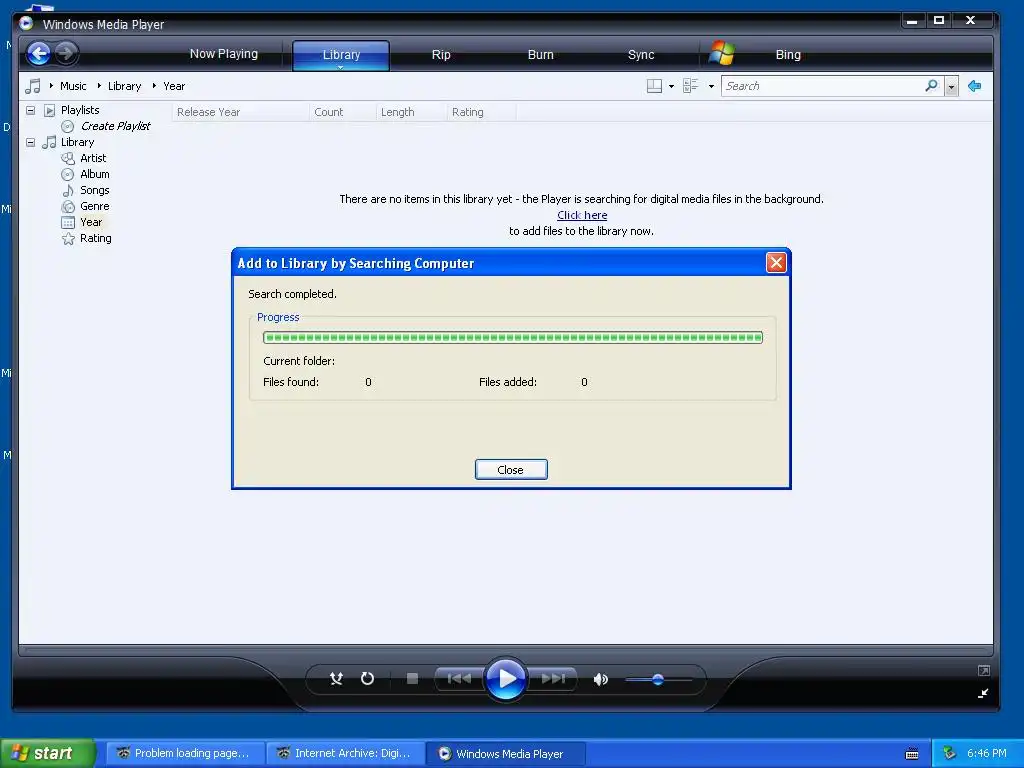Close Add to Library dialog with X
The height and width of the screenshot is (768, 1024).
click(776, 263)
